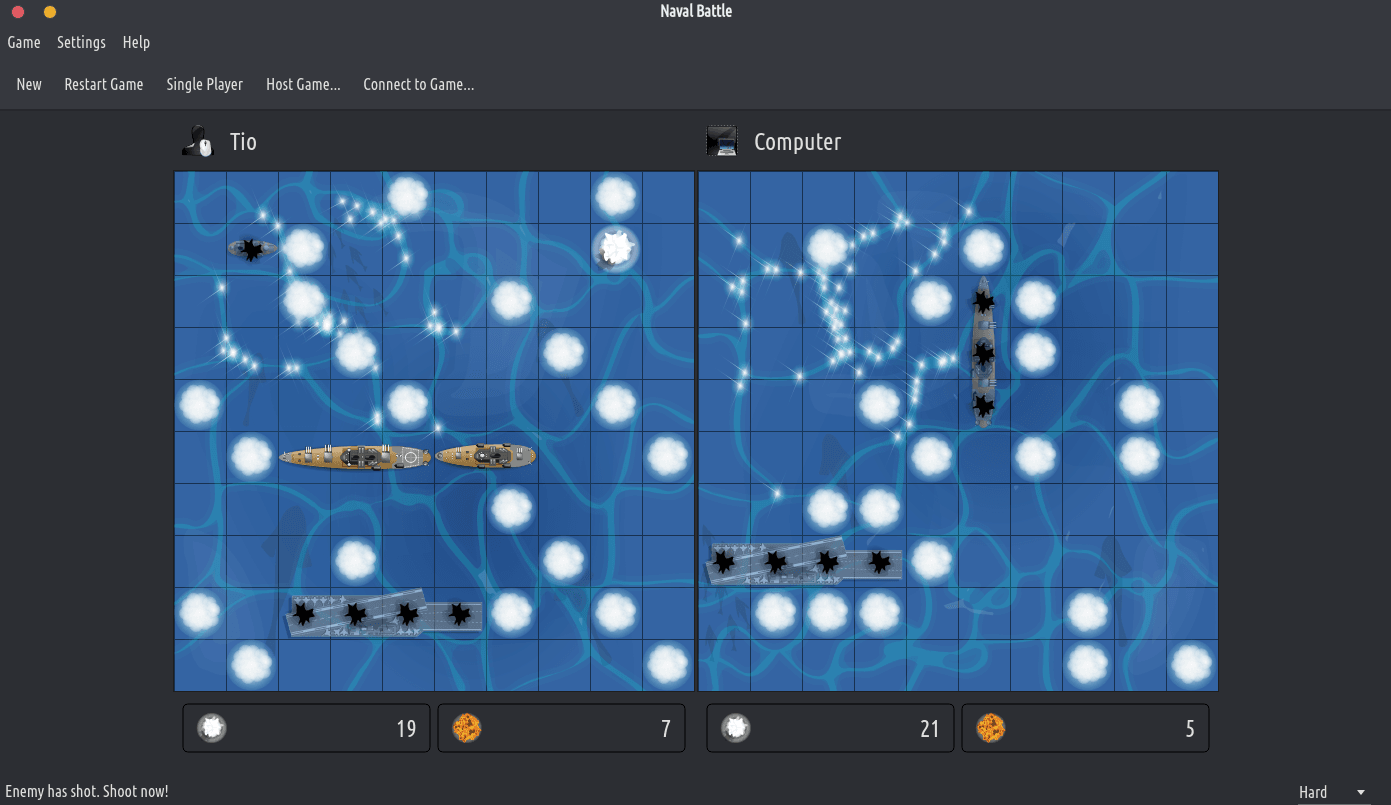Click the Computer player monitor icon
1391x805 pixels.
[x=721, y=141]
